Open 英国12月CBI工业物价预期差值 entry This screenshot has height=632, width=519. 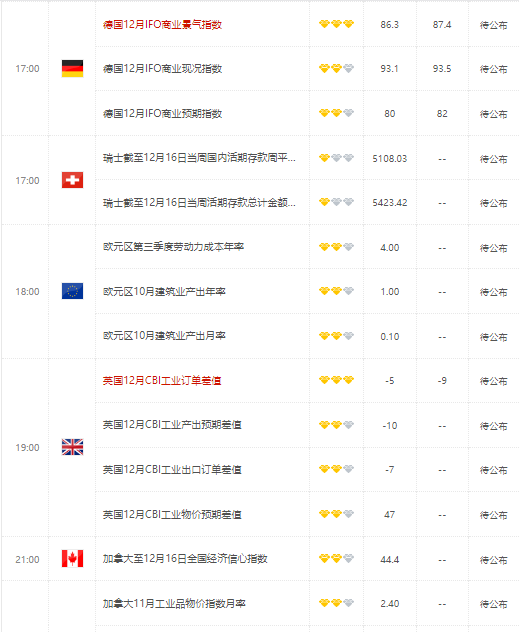[172, 515]
